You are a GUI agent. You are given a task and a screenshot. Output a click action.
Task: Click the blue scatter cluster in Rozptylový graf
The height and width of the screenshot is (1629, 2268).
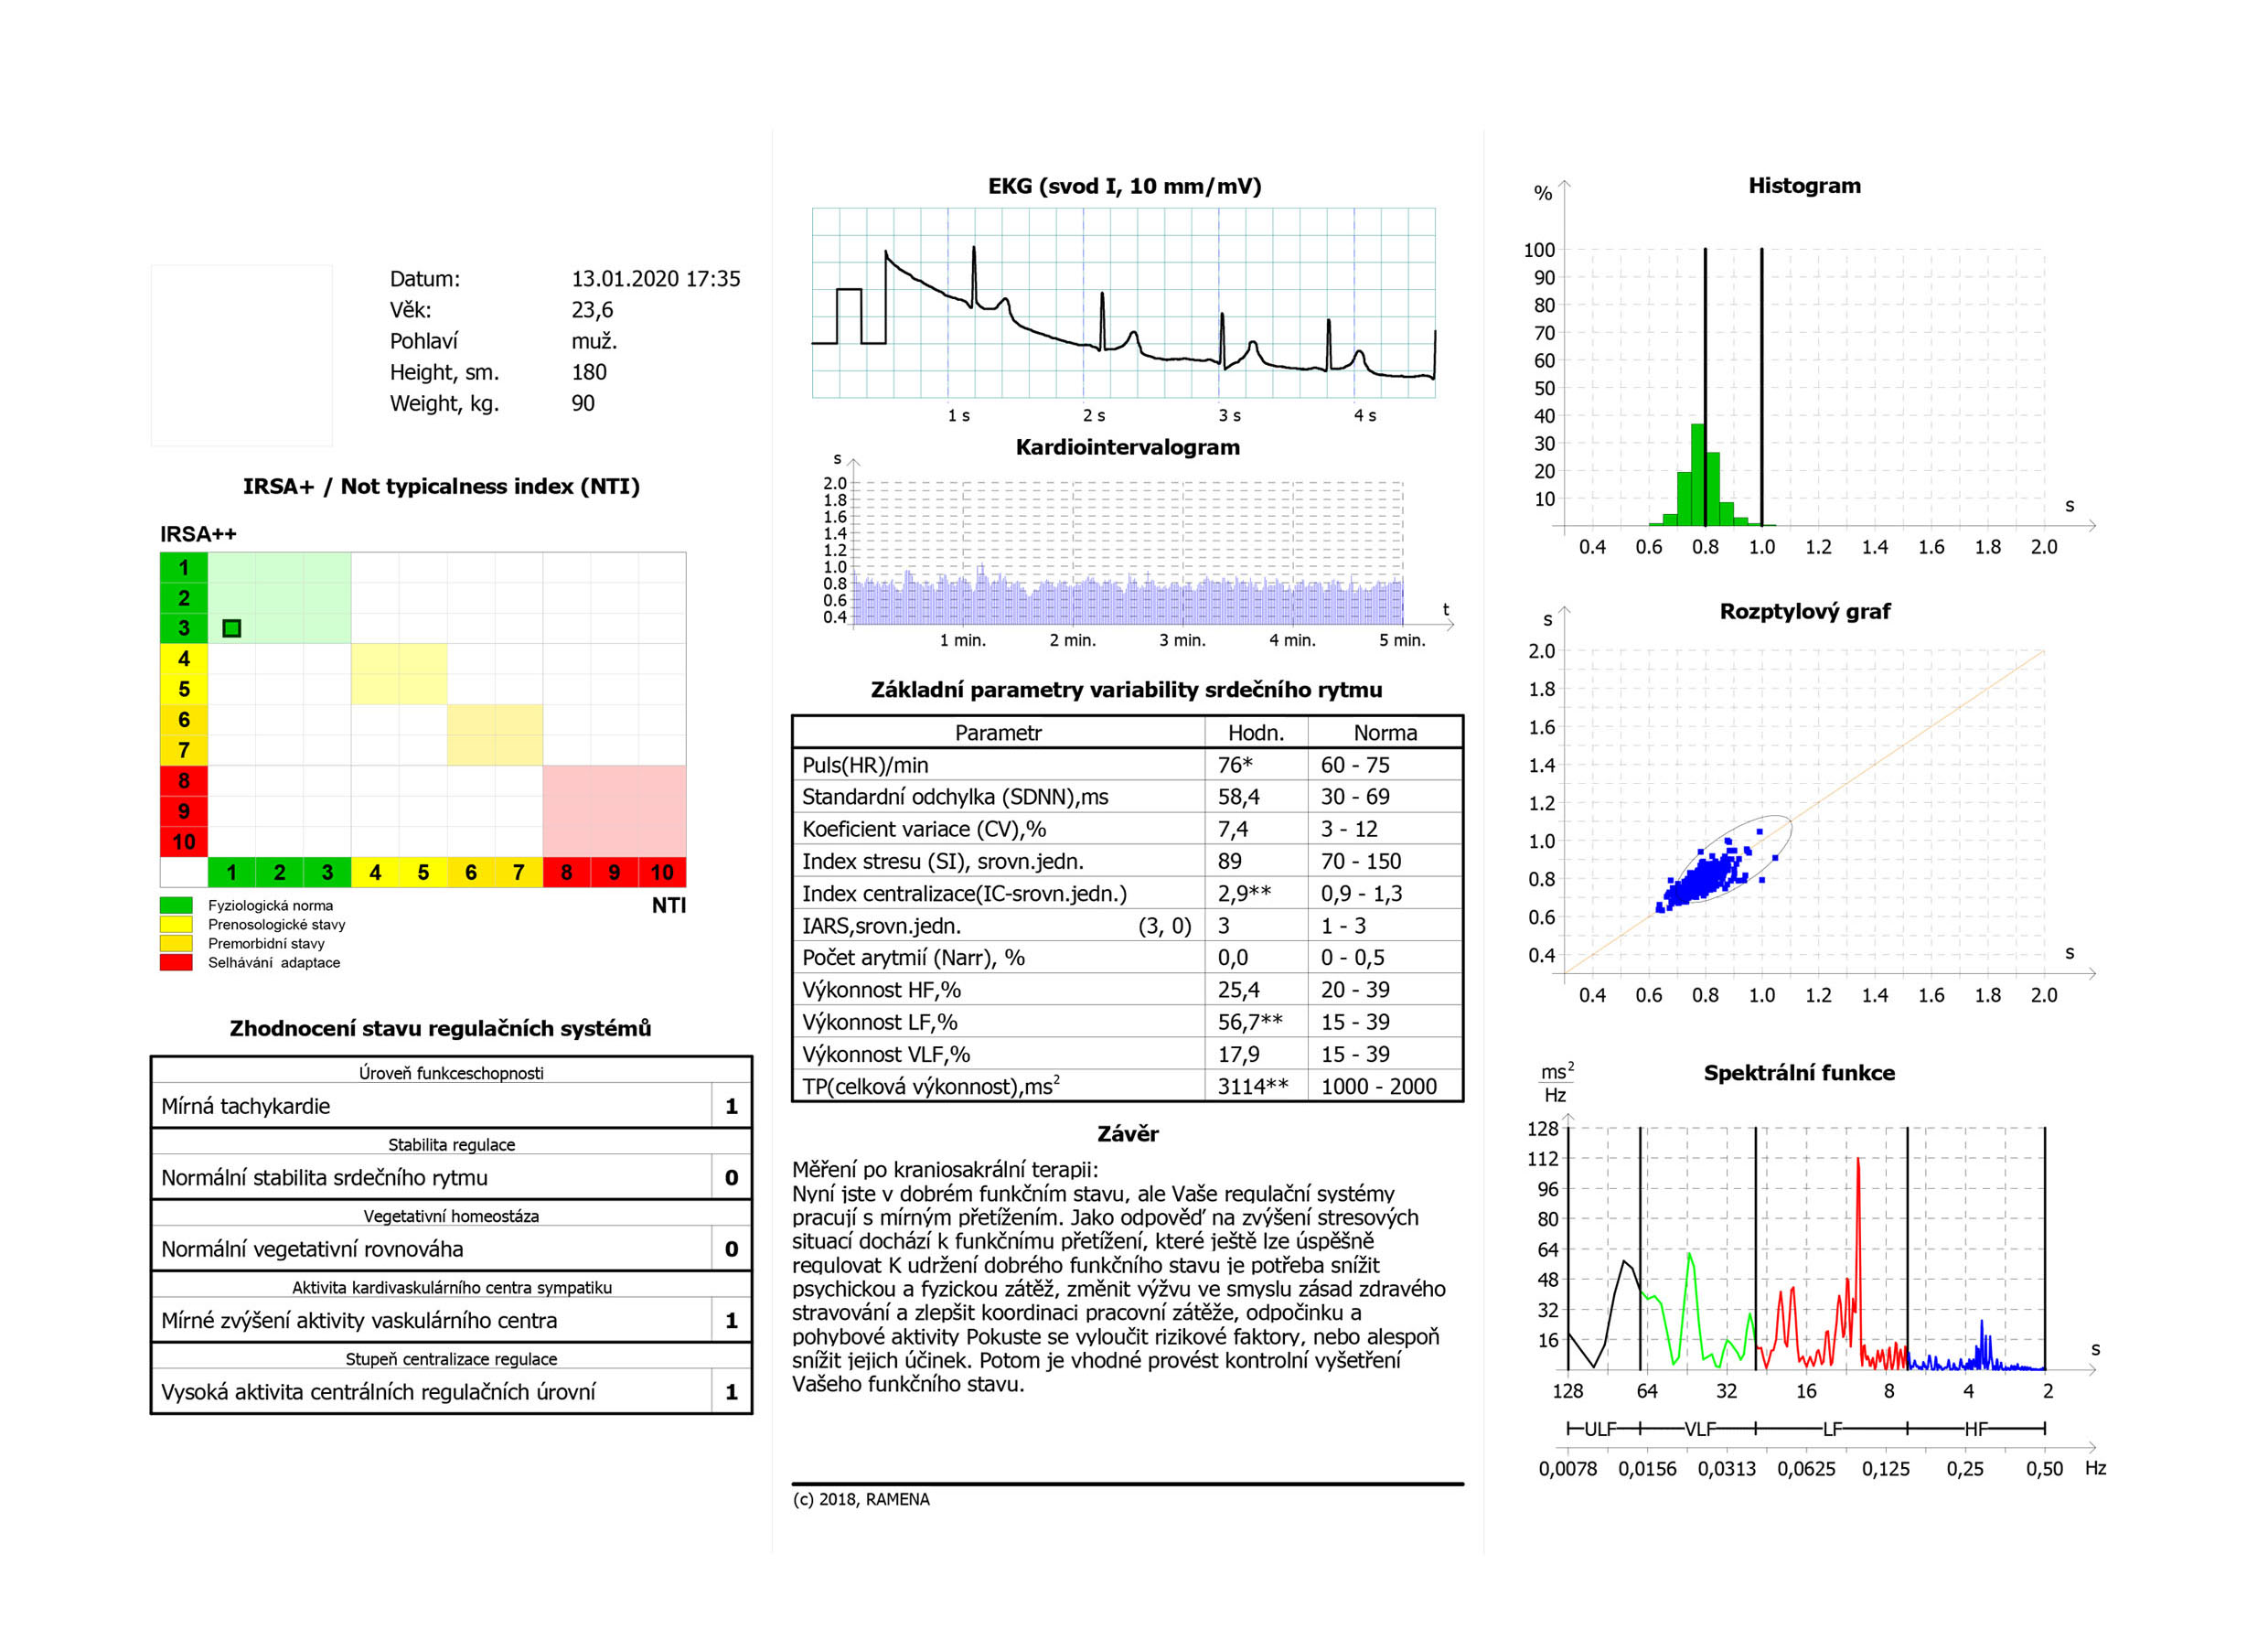[1700, 880]
